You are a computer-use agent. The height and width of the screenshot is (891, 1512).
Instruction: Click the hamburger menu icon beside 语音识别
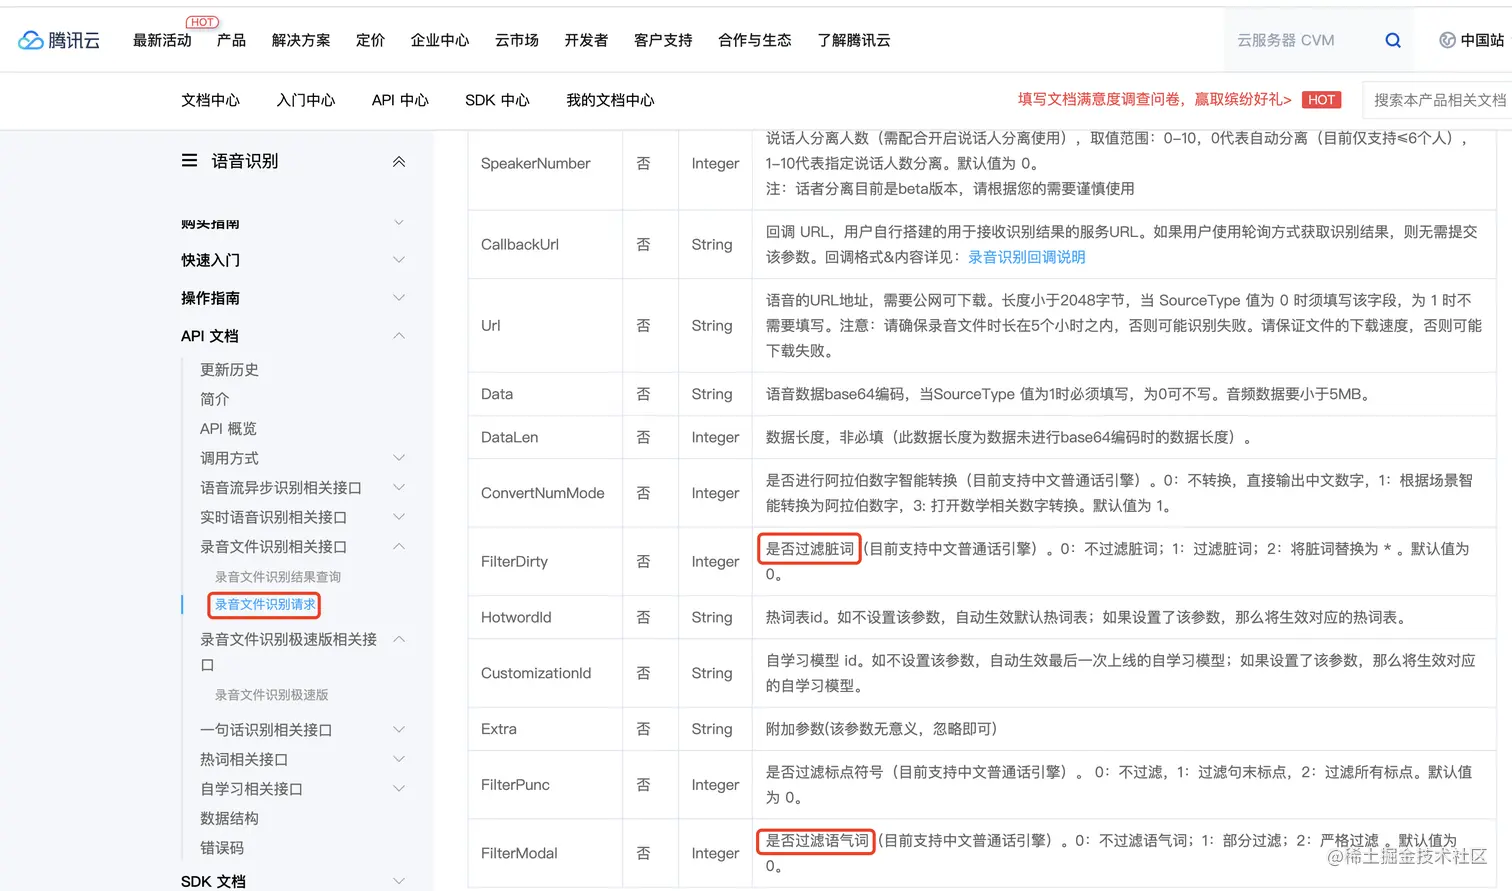tap(189, 160)
